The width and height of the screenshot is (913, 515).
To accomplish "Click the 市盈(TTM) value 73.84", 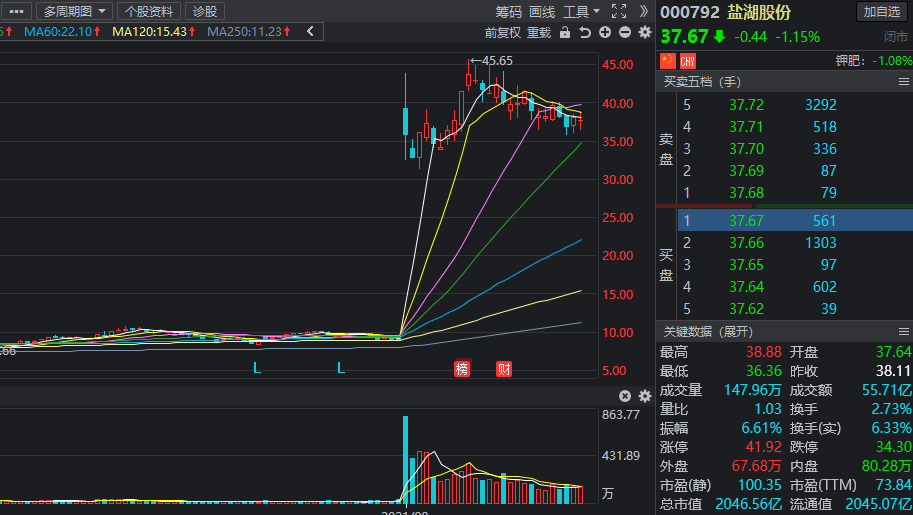I will click(894, 485).
